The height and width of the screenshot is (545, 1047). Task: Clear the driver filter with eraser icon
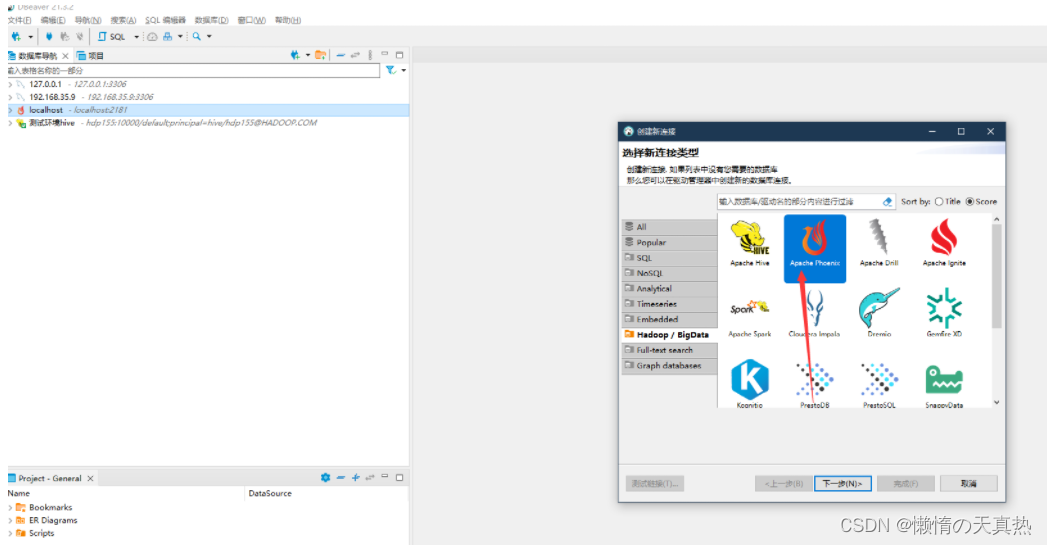pos(887,202)
